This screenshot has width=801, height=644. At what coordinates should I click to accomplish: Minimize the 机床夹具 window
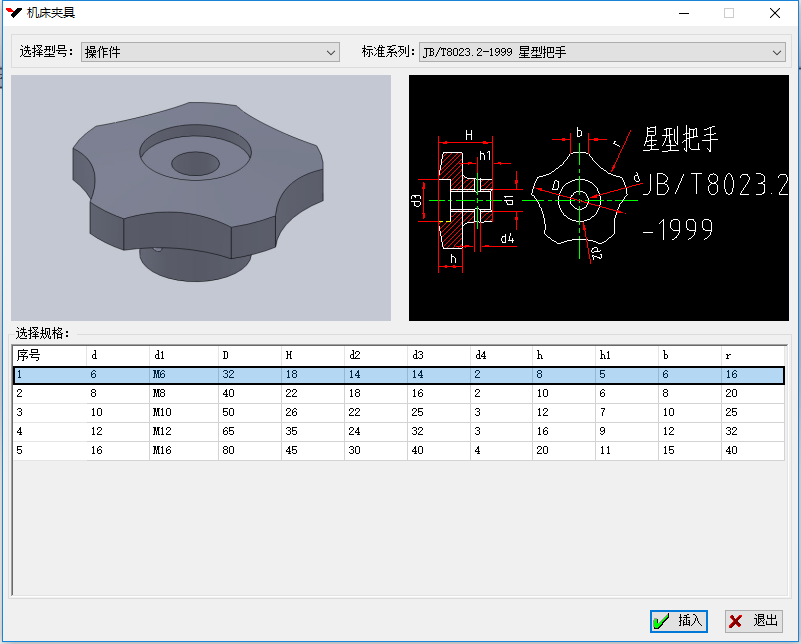click(x=684, y=13)
